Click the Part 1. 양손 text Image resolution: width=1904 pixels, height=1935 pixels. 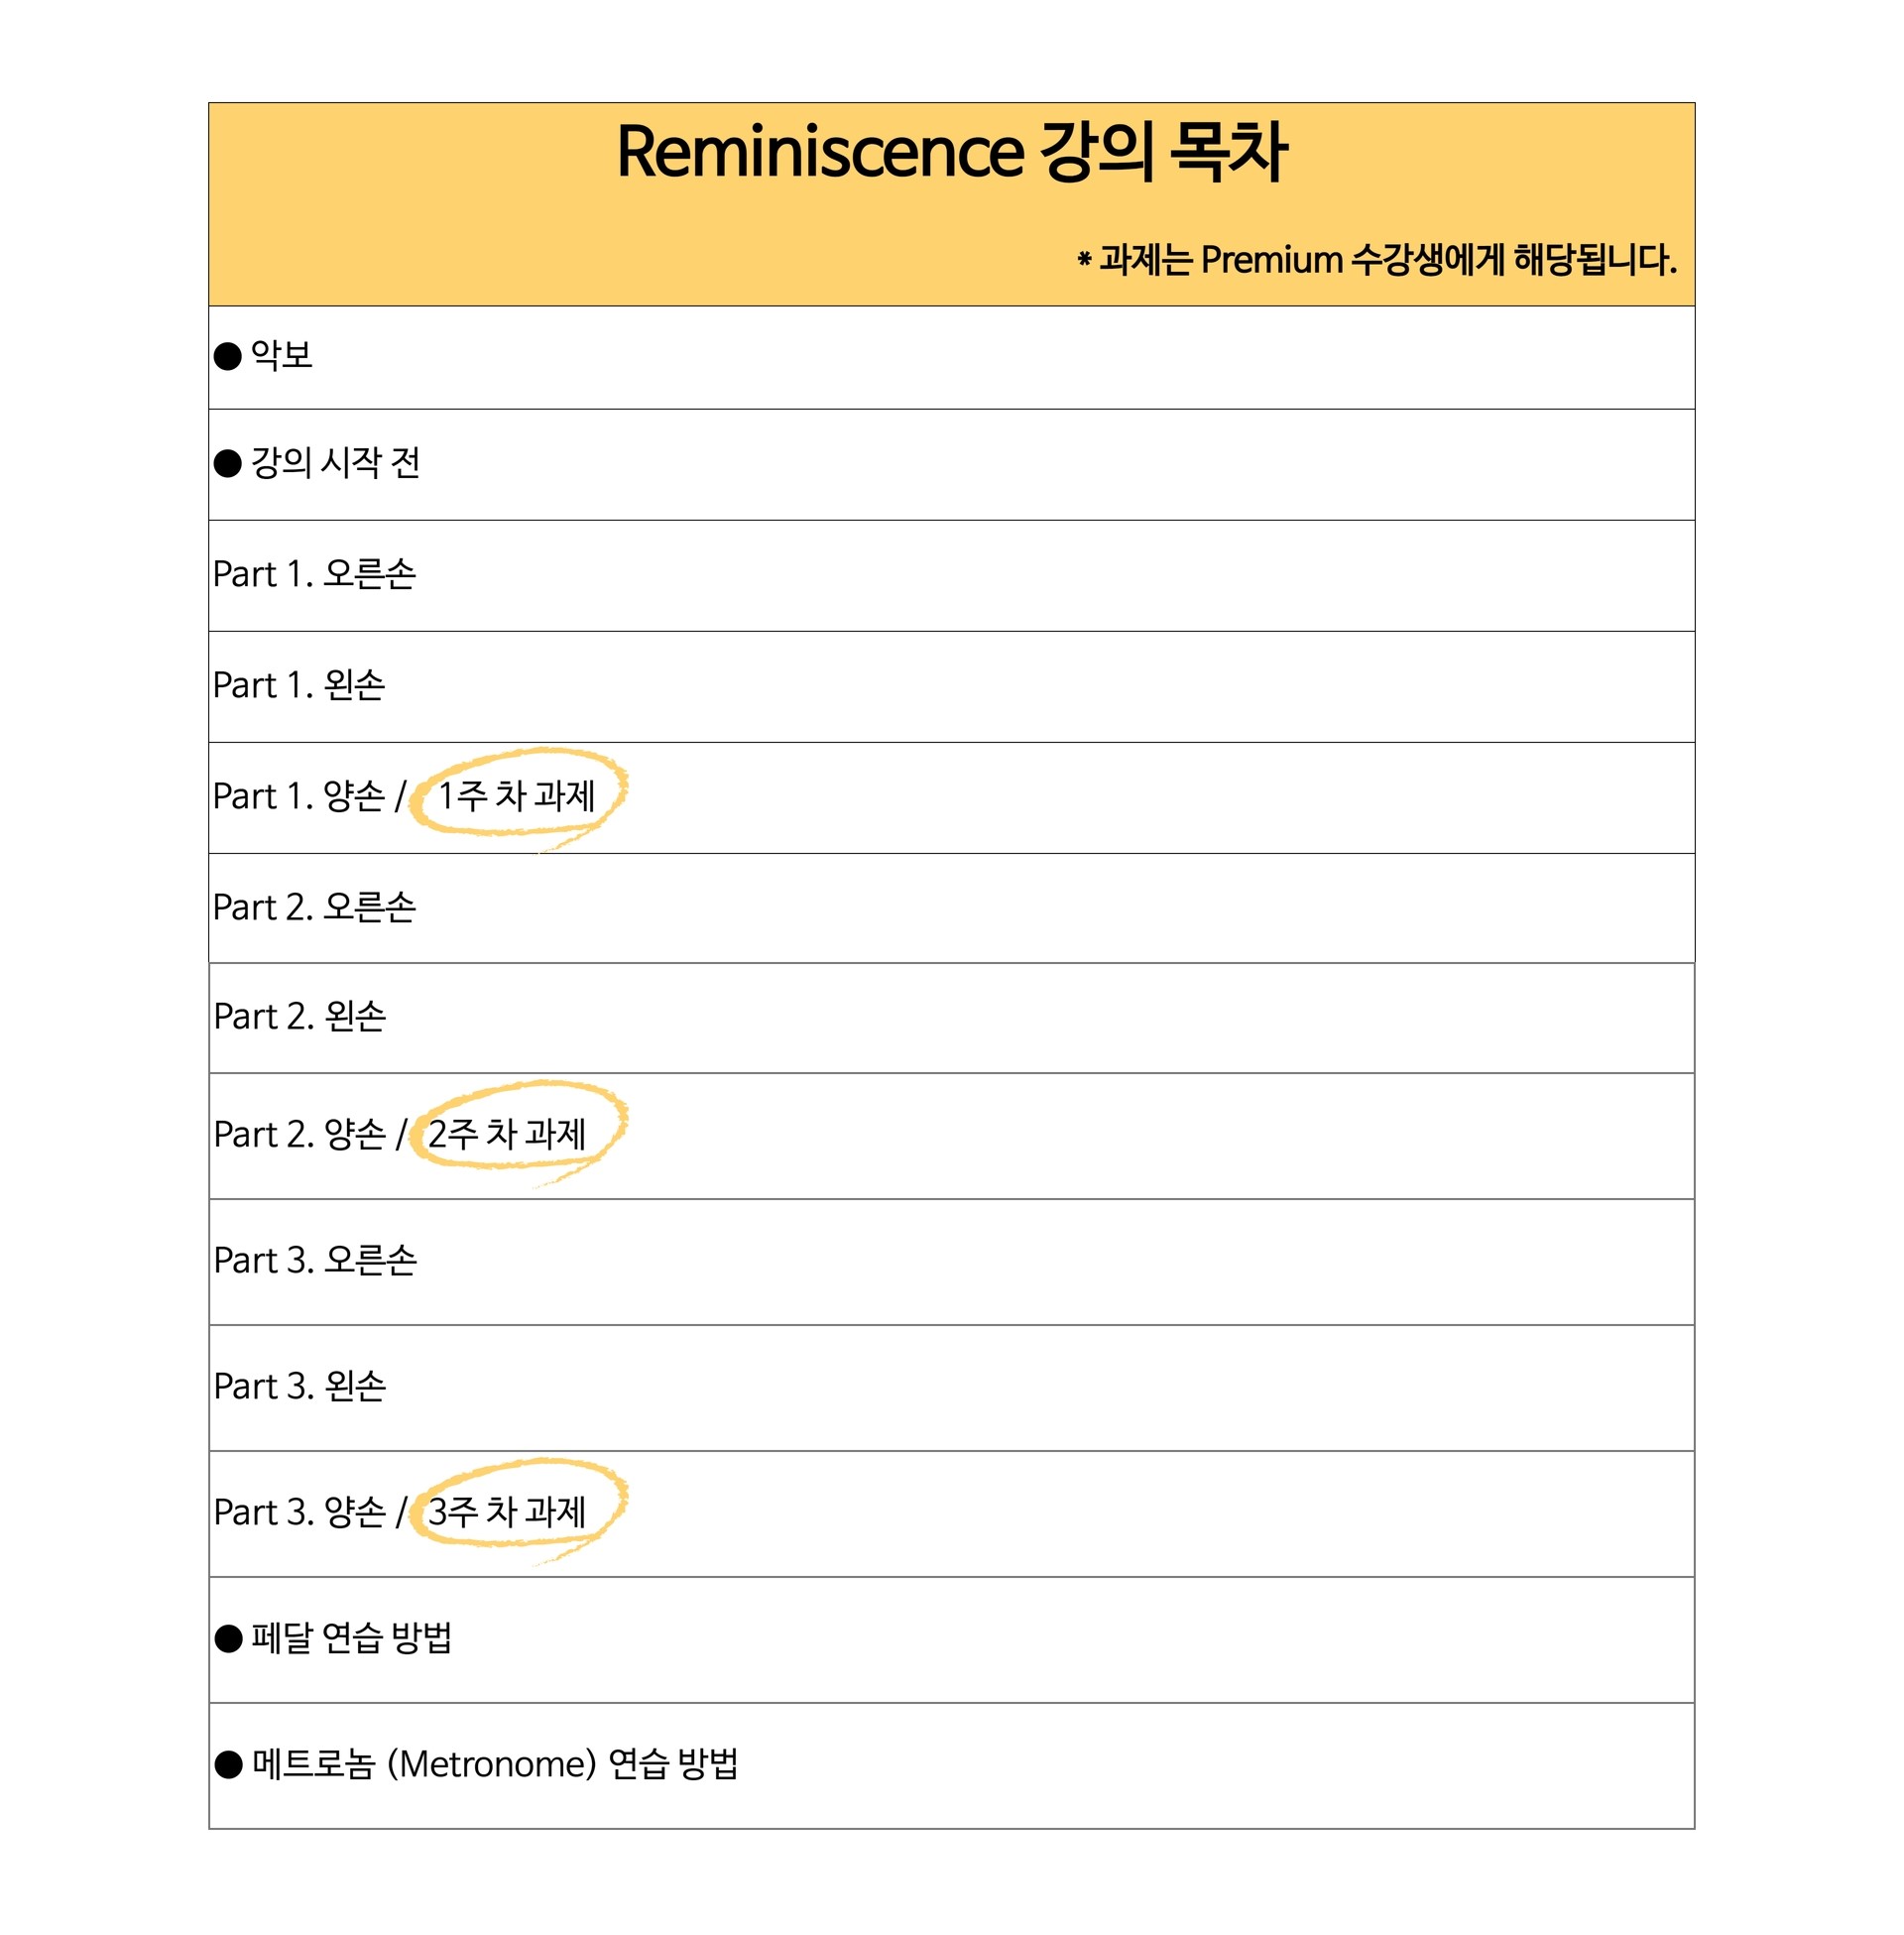click(x=299, y=796)
